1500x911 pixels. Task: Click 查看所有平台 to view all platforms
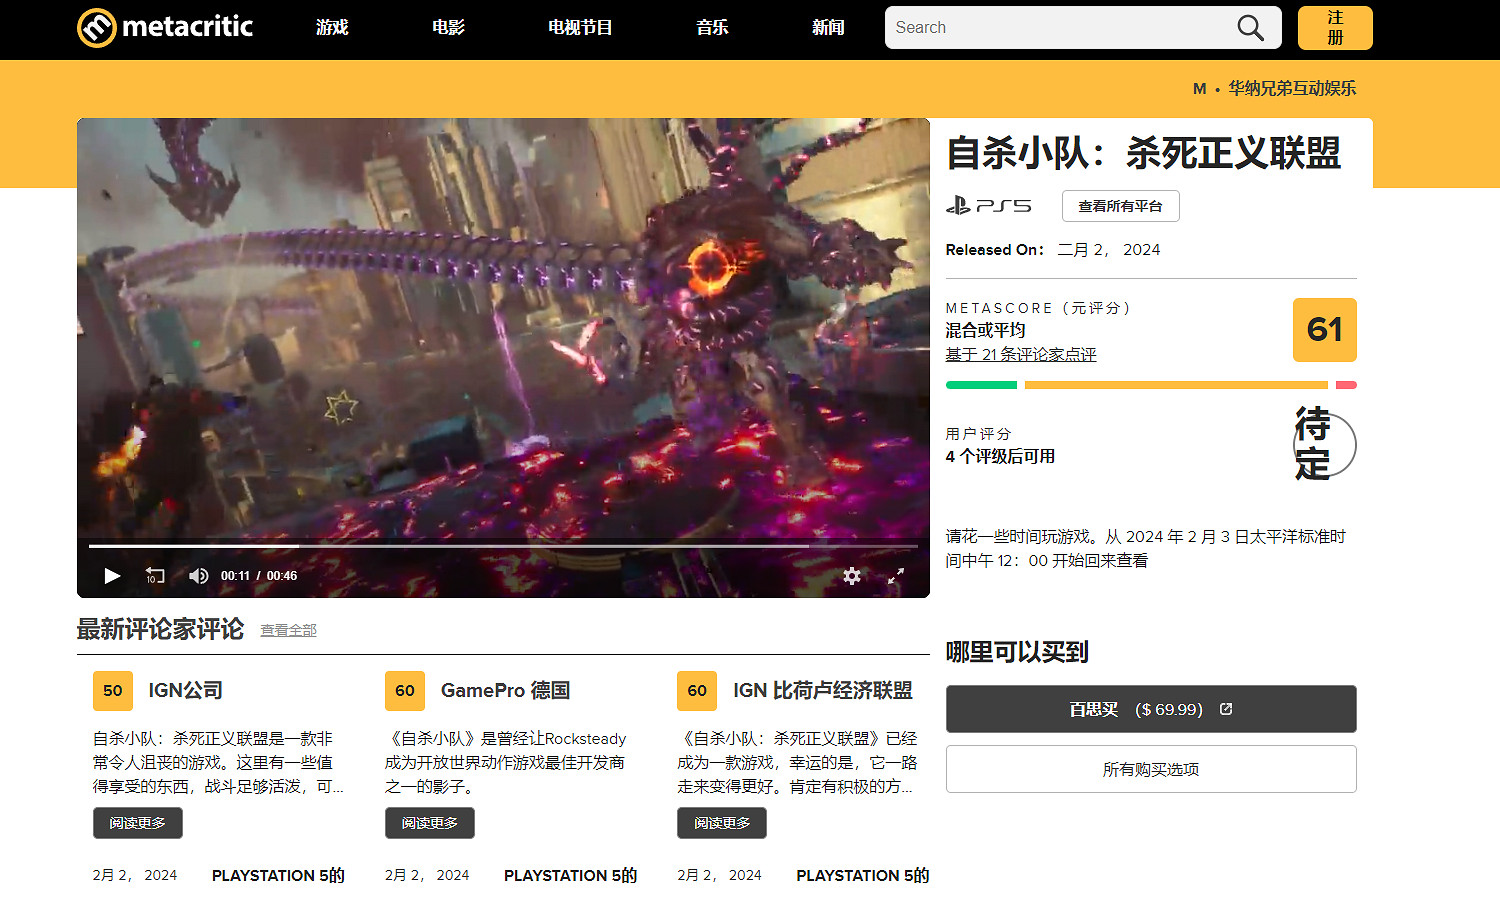click(1120, 206)
